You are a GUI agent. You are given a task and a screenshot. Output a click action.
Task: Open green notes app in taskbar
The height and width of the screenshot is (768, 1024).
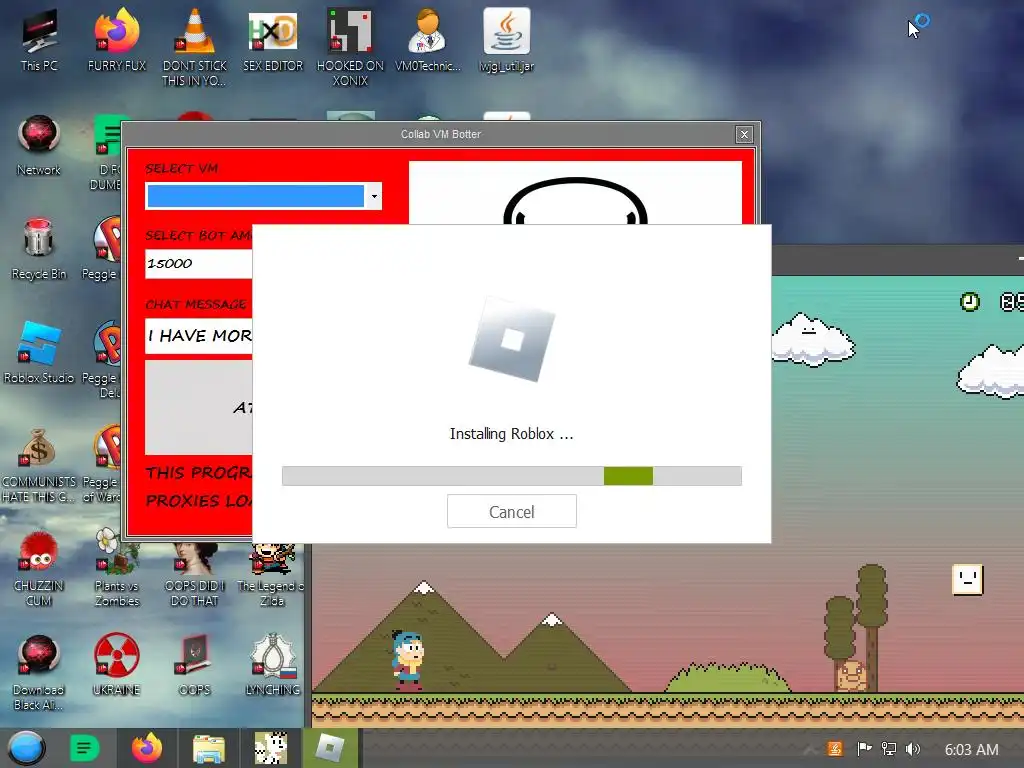click(x=84, y=748)
